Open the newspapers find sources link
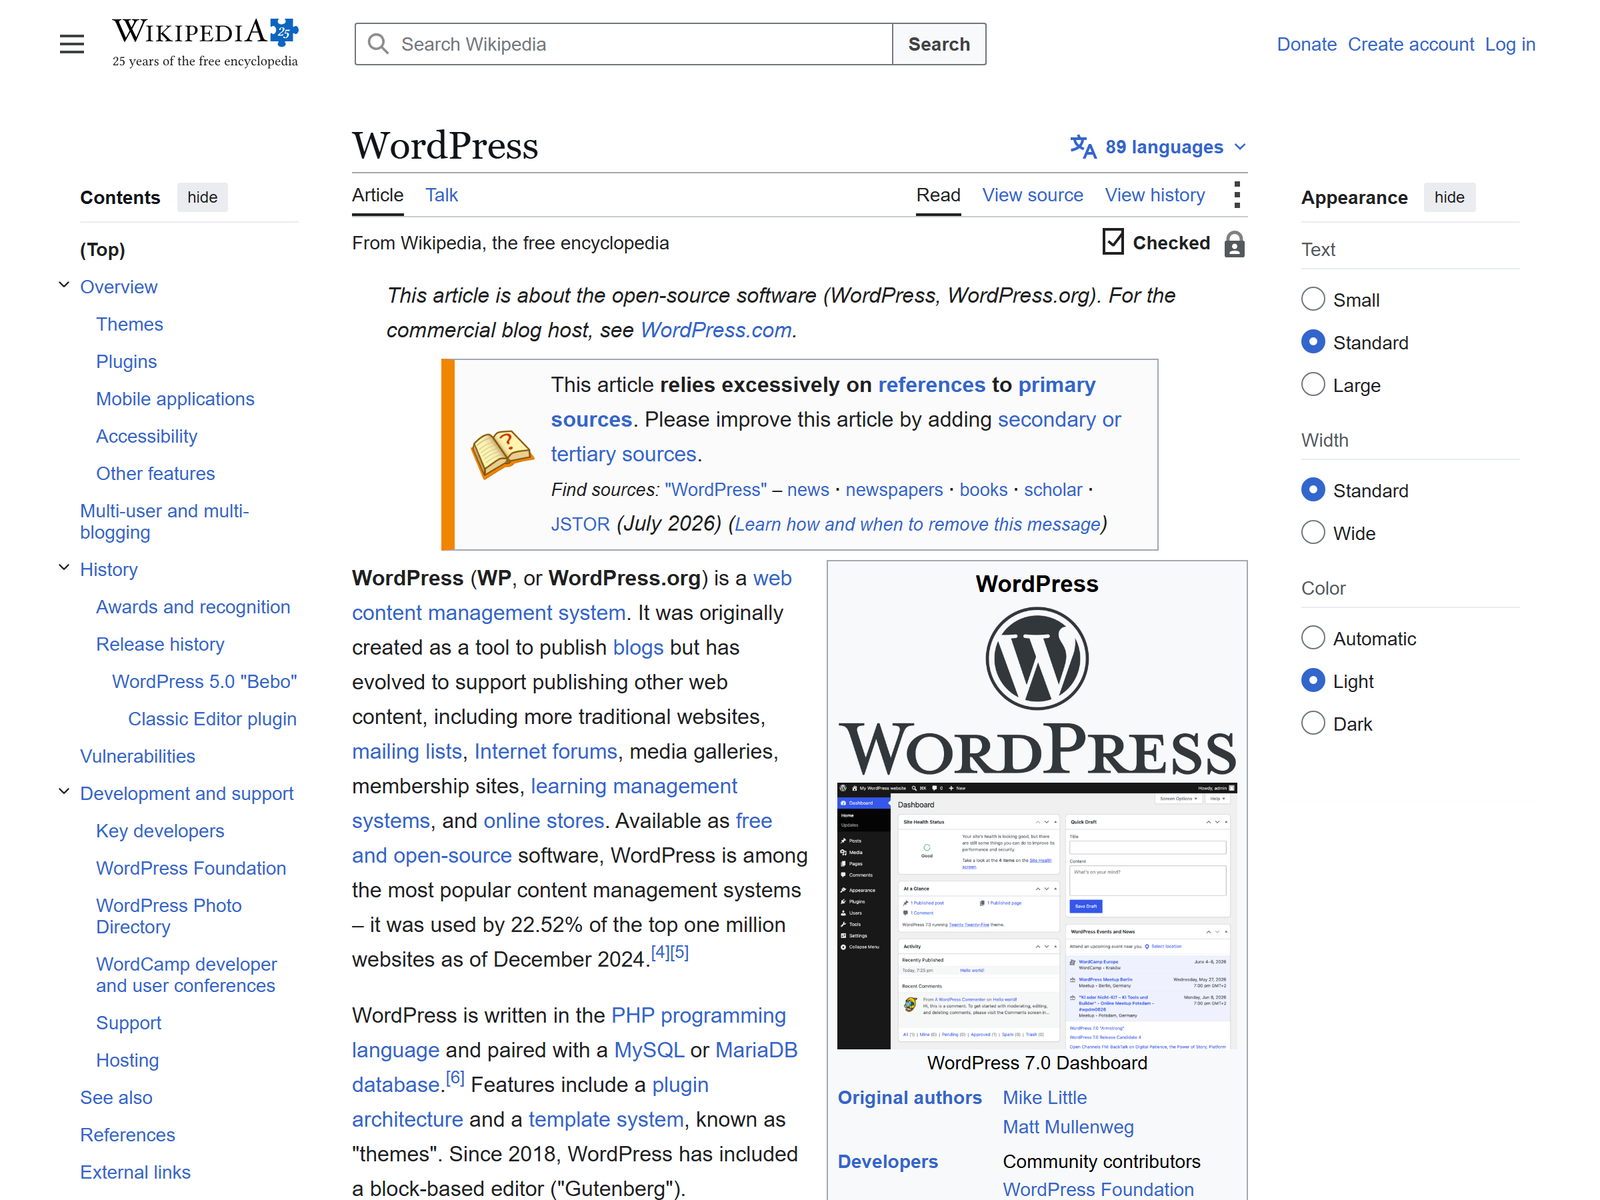The height and width of the screenshot is (1200, 1600). tap(894, 490)
